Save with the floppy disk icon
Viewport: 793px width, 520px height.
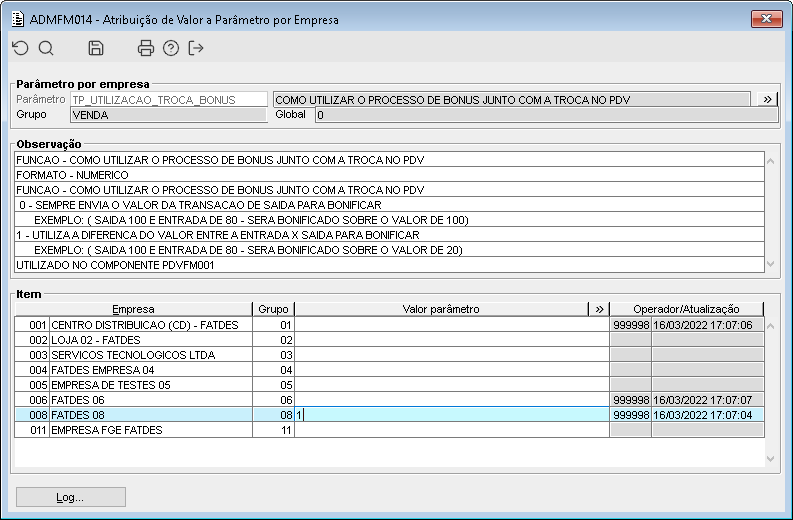tap(96, 49)
